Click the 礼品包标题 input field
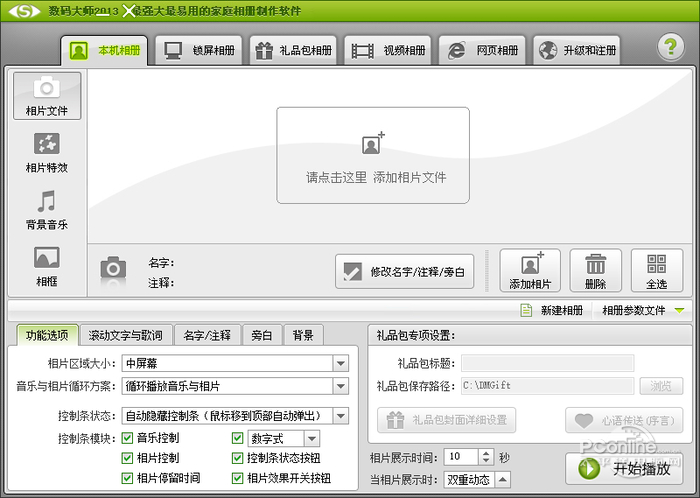This screenshot has height=498, width=700. coord(548,363)
